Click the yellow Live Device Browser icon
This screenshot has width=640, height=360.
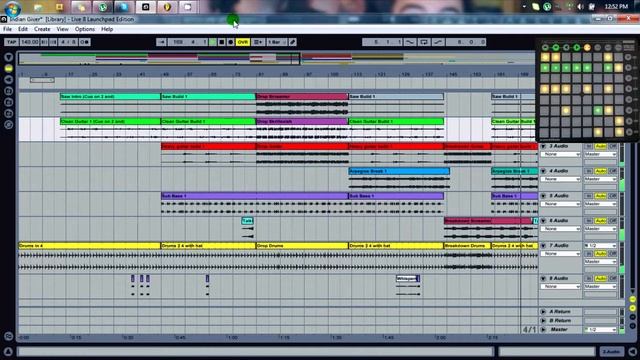[9, 69]
